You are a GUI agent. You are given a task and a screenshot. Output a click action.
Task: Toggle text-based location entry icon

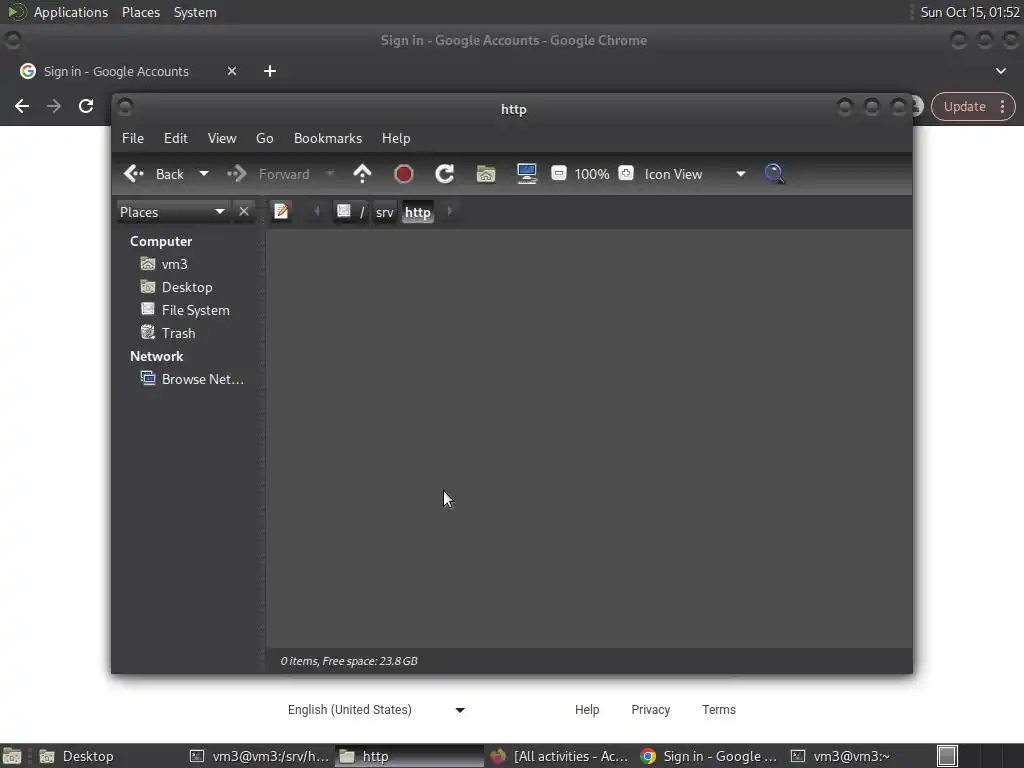point(281,212)
